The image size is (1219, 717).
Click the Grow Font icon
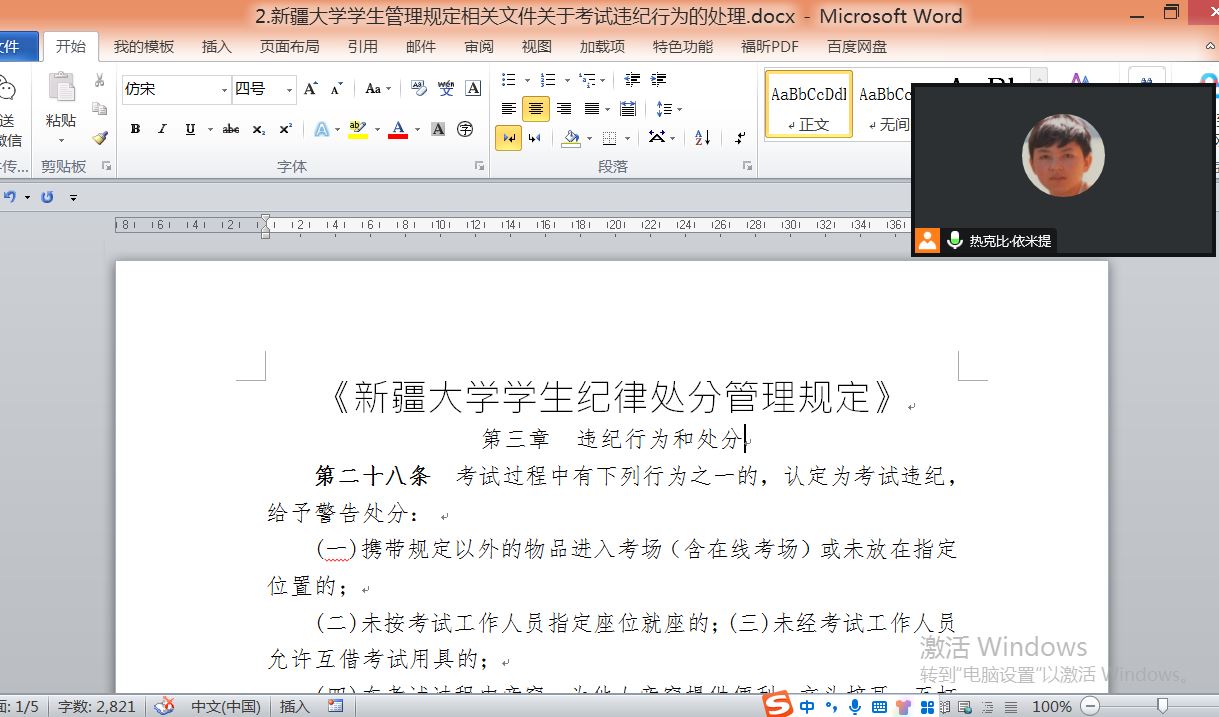click(311, 89)
